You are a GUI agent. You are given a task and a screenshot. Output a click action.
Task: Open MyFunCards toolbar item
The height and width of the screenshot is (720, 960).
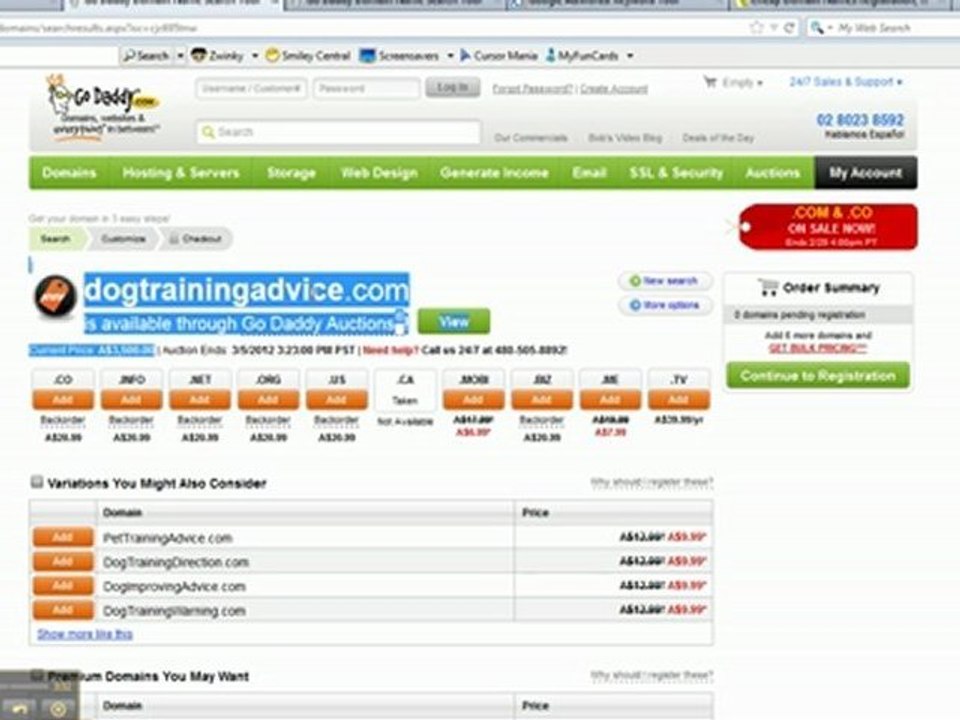point(582,56)
